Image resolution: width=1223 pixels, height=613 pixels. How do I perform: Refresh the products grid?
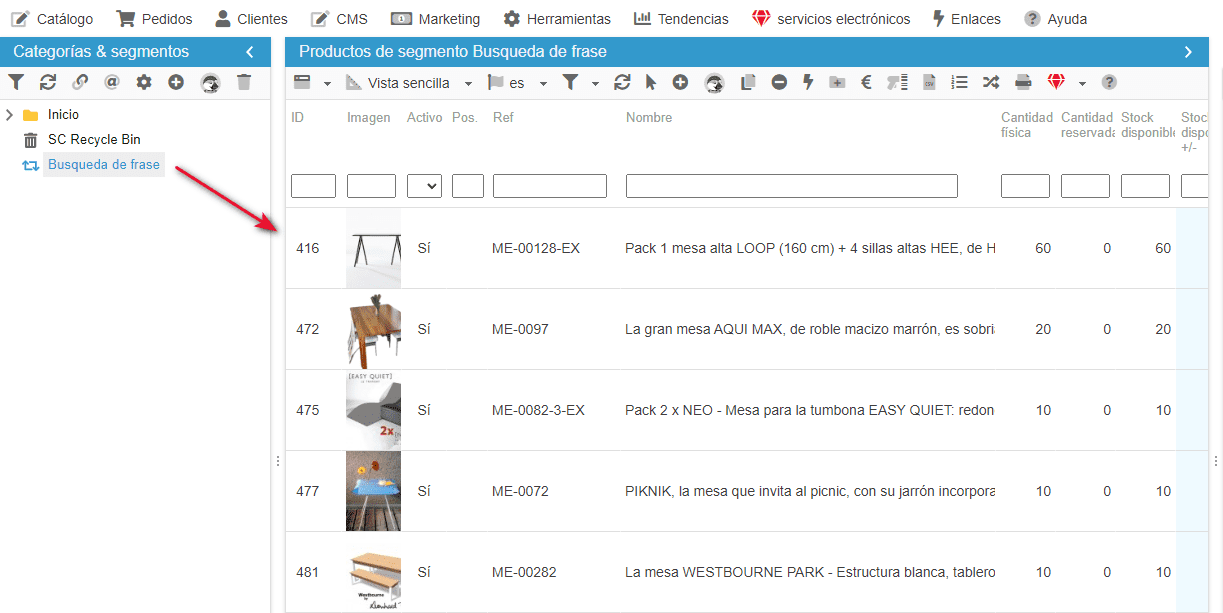(x=622, y=83)
